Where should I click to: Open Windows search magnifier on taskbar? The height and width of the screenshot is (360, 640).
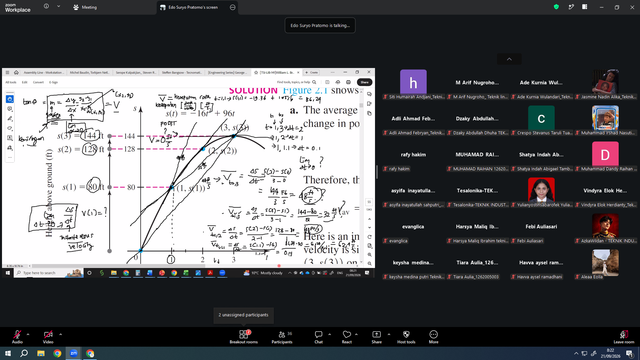pos(24,353)
